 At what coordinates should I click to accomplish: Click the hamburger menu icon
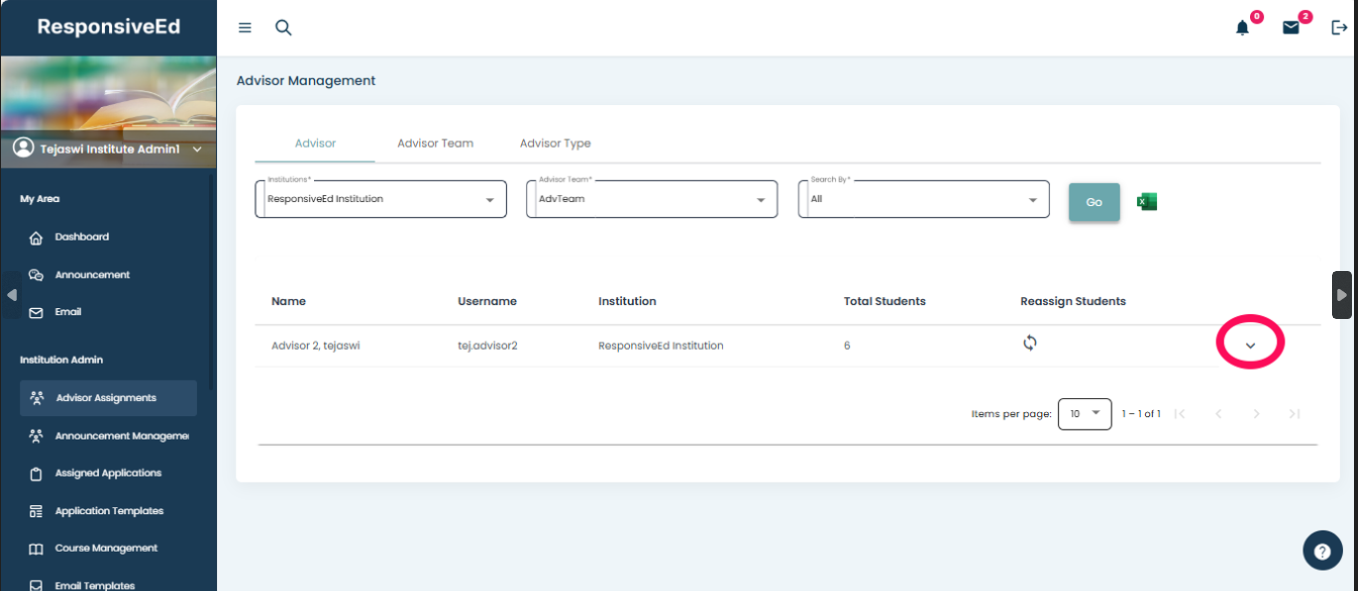pyautogui.click(x=245, y=28)
